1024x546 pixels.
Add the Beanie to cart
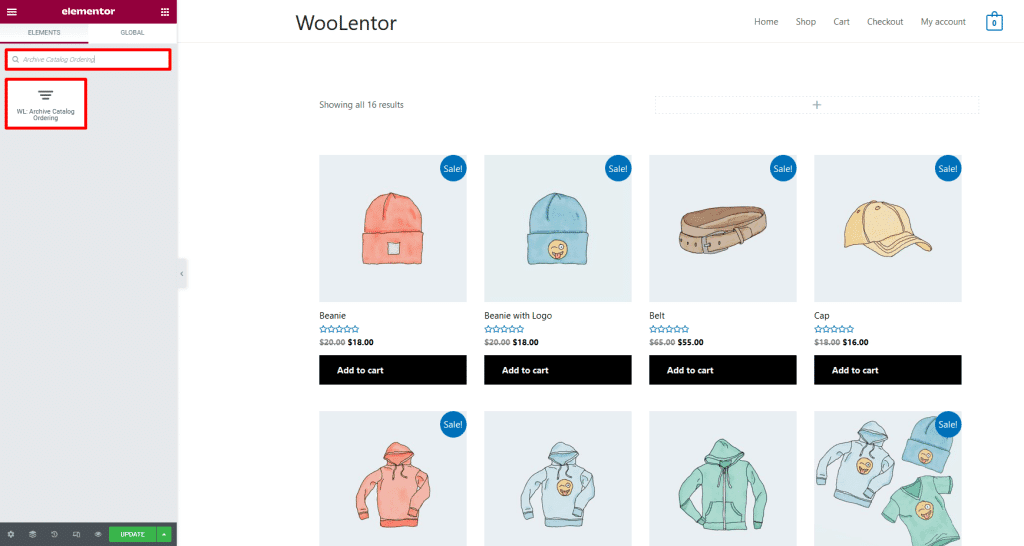pos(392,370)
